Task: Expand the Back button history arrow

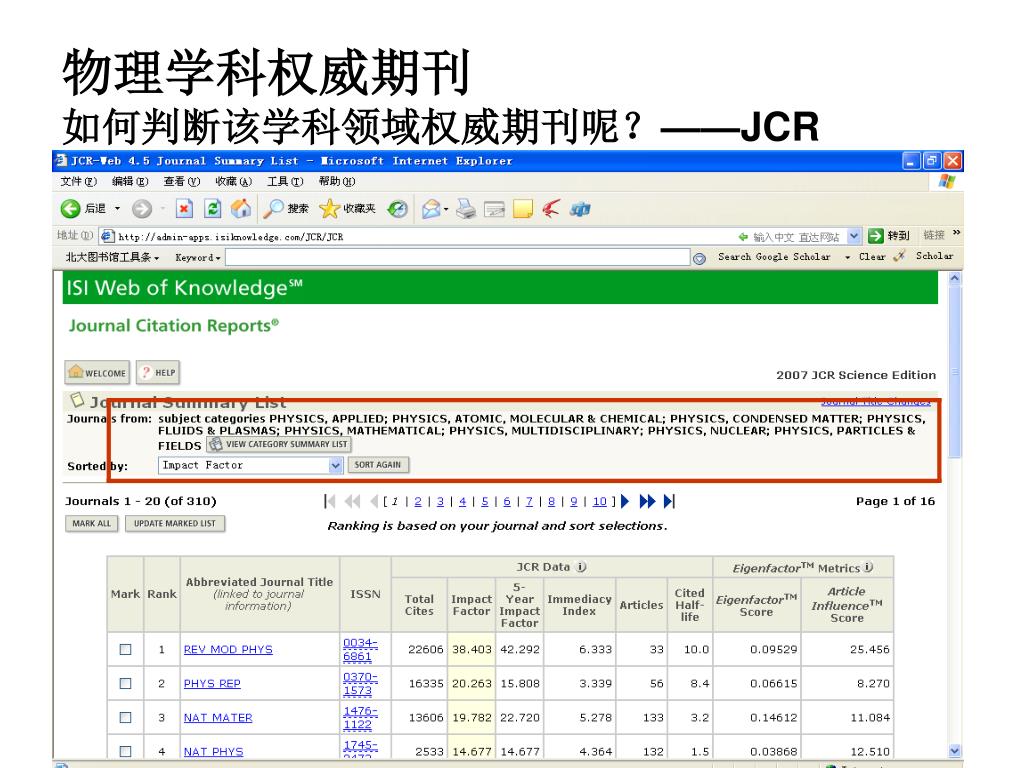Action: click(x=118, y=209)
